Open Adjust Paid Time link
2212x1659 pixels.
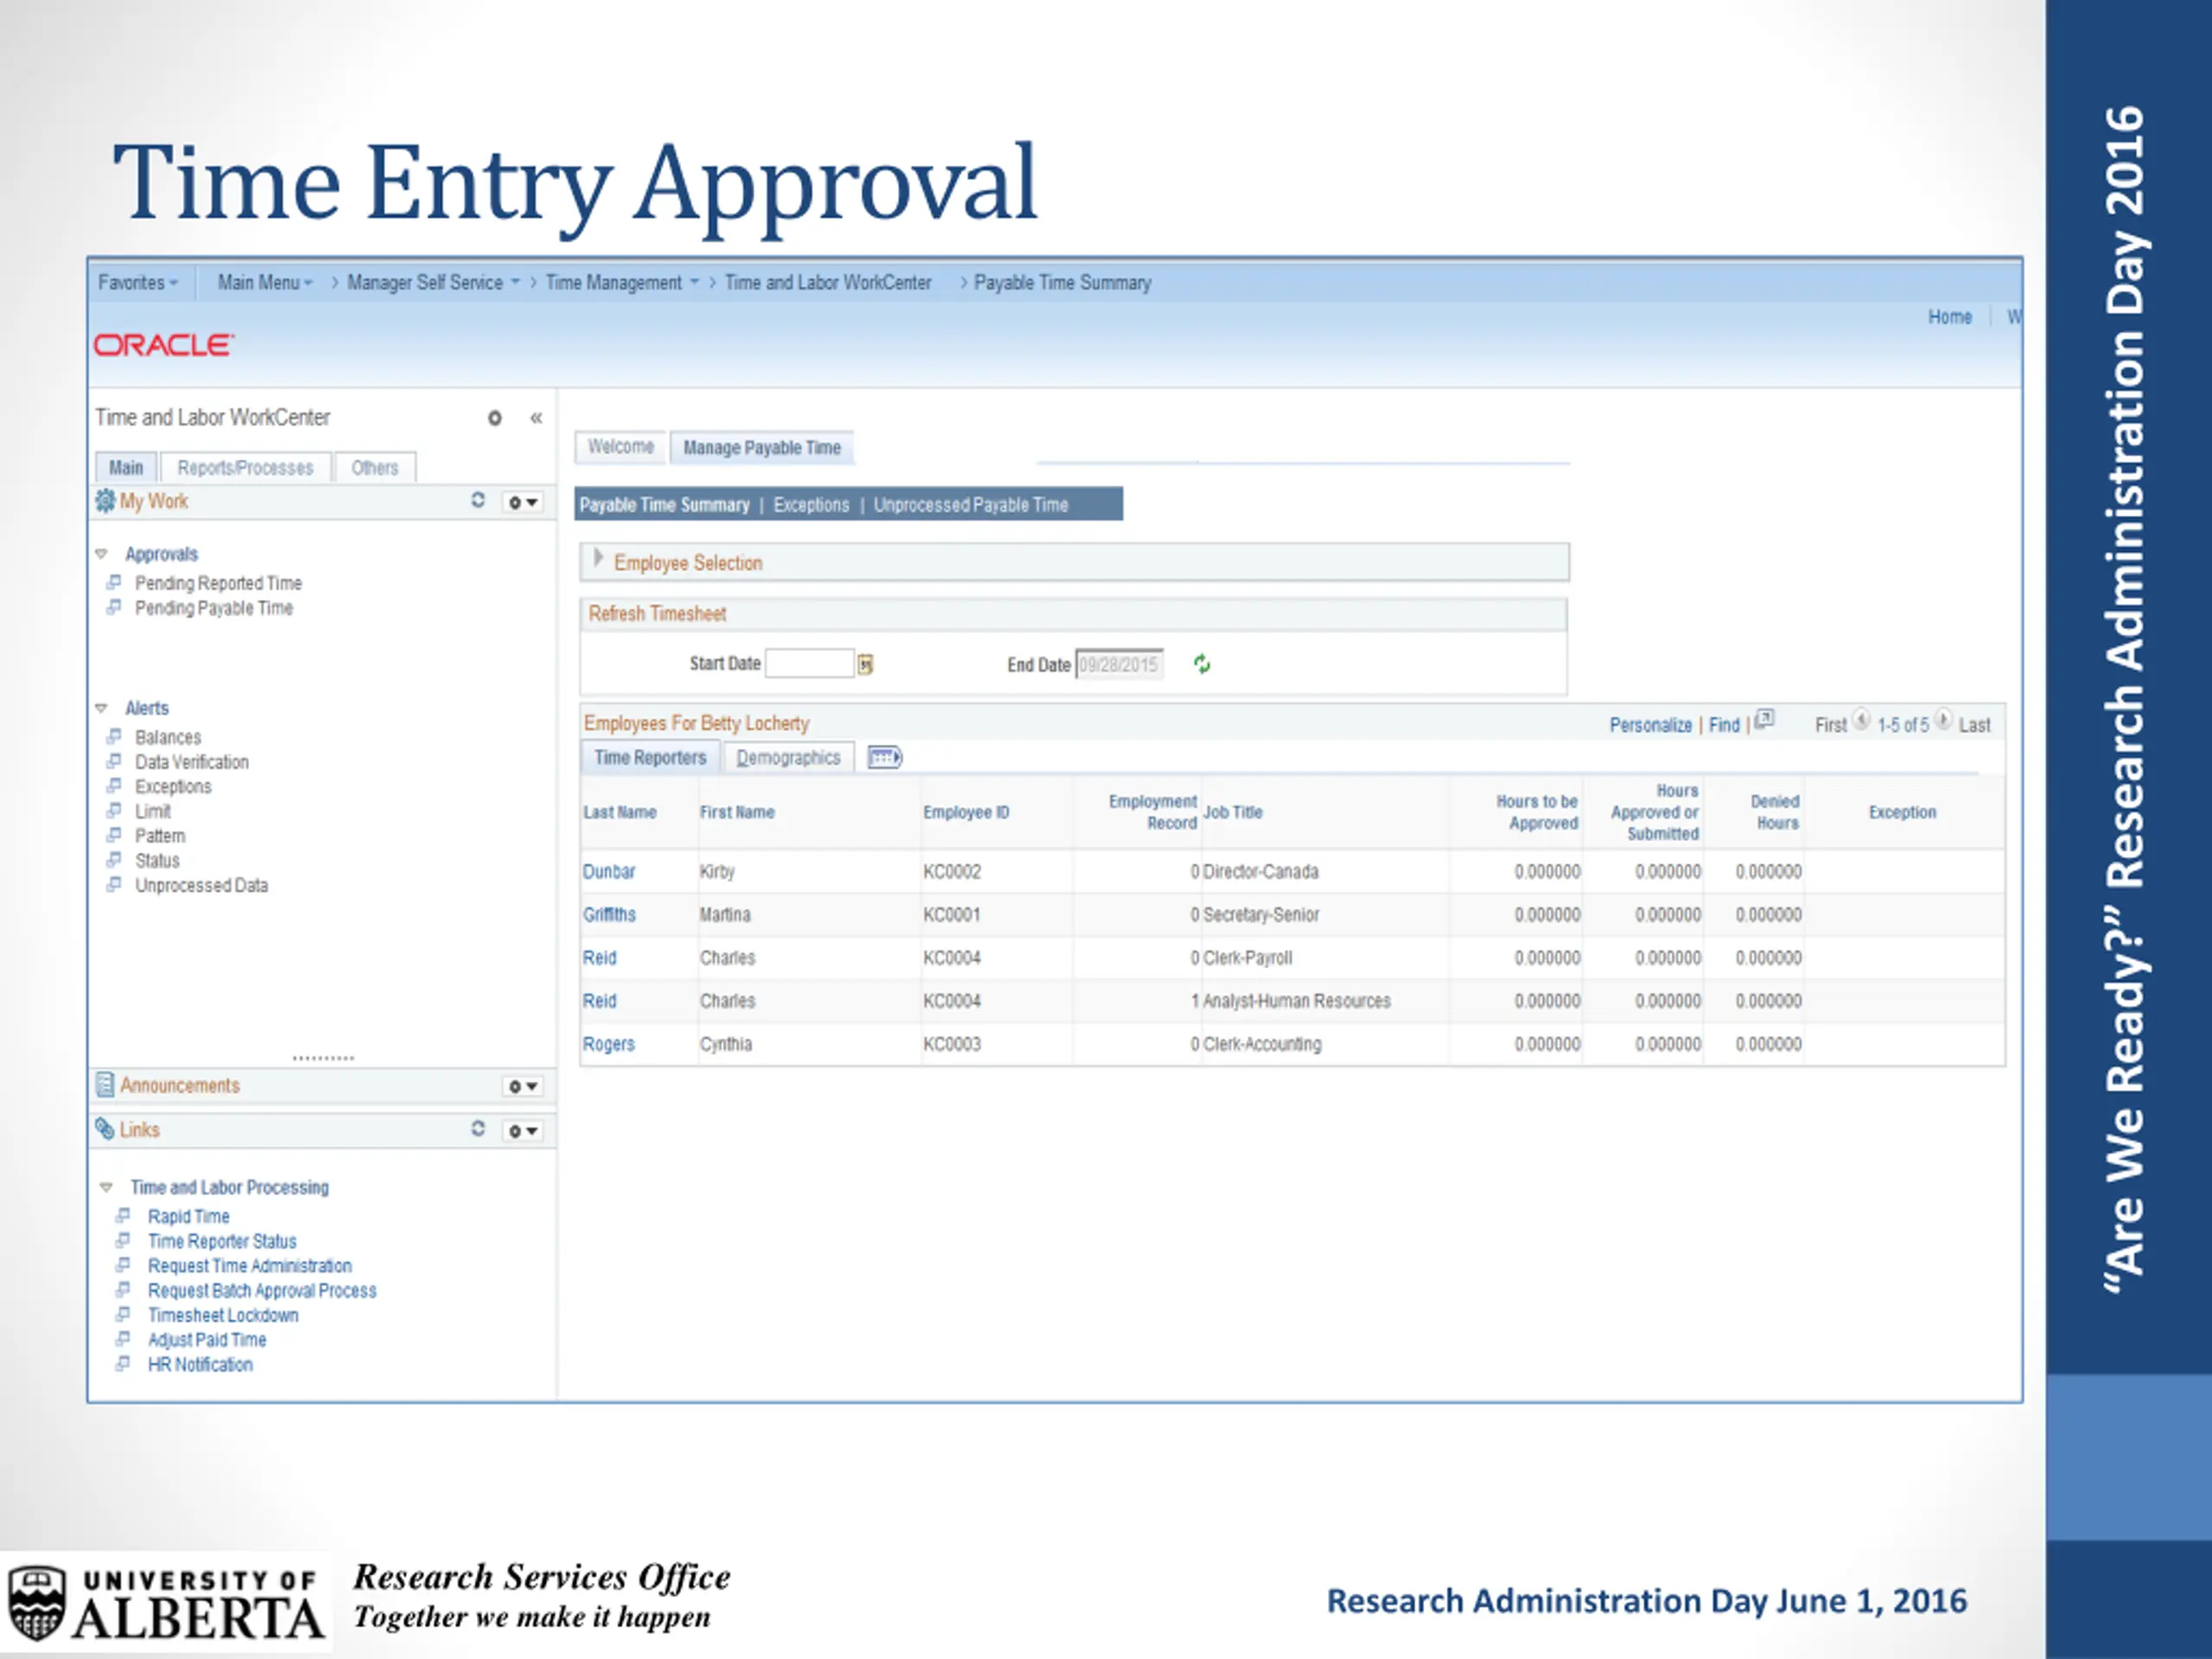(x=207, y=1340)
